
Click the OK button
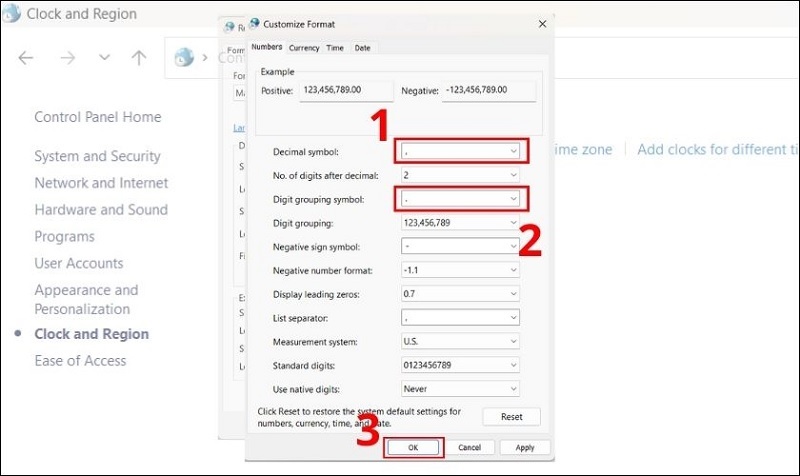[x=413, y=447]
